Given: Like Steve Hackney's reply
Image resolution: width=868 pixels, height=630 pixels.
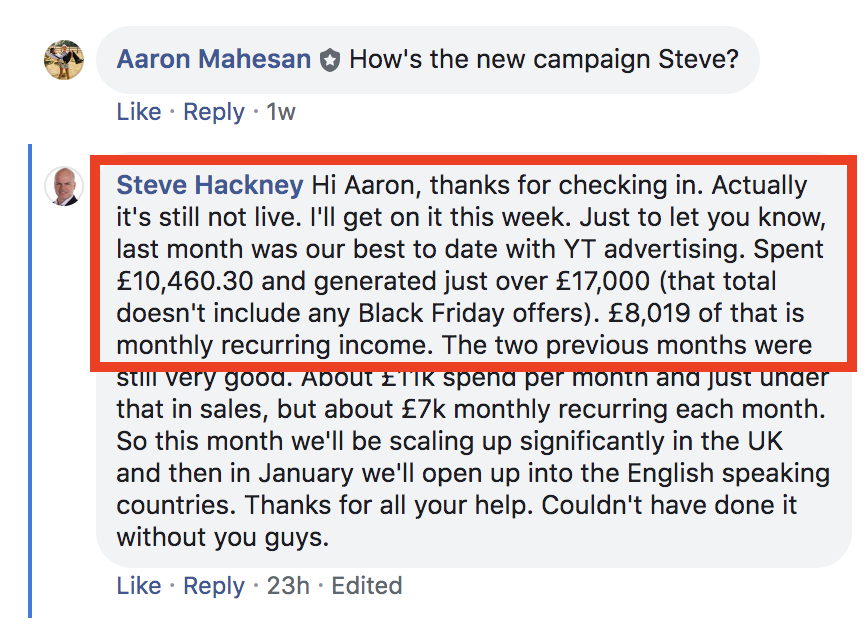Looking at the screenshot, I should [139, 586].
